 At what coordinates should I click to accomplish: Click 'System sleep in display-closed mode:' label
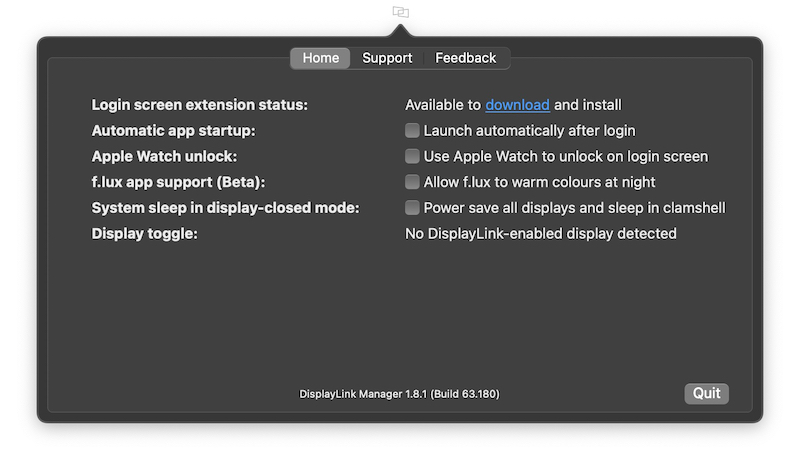226,208
